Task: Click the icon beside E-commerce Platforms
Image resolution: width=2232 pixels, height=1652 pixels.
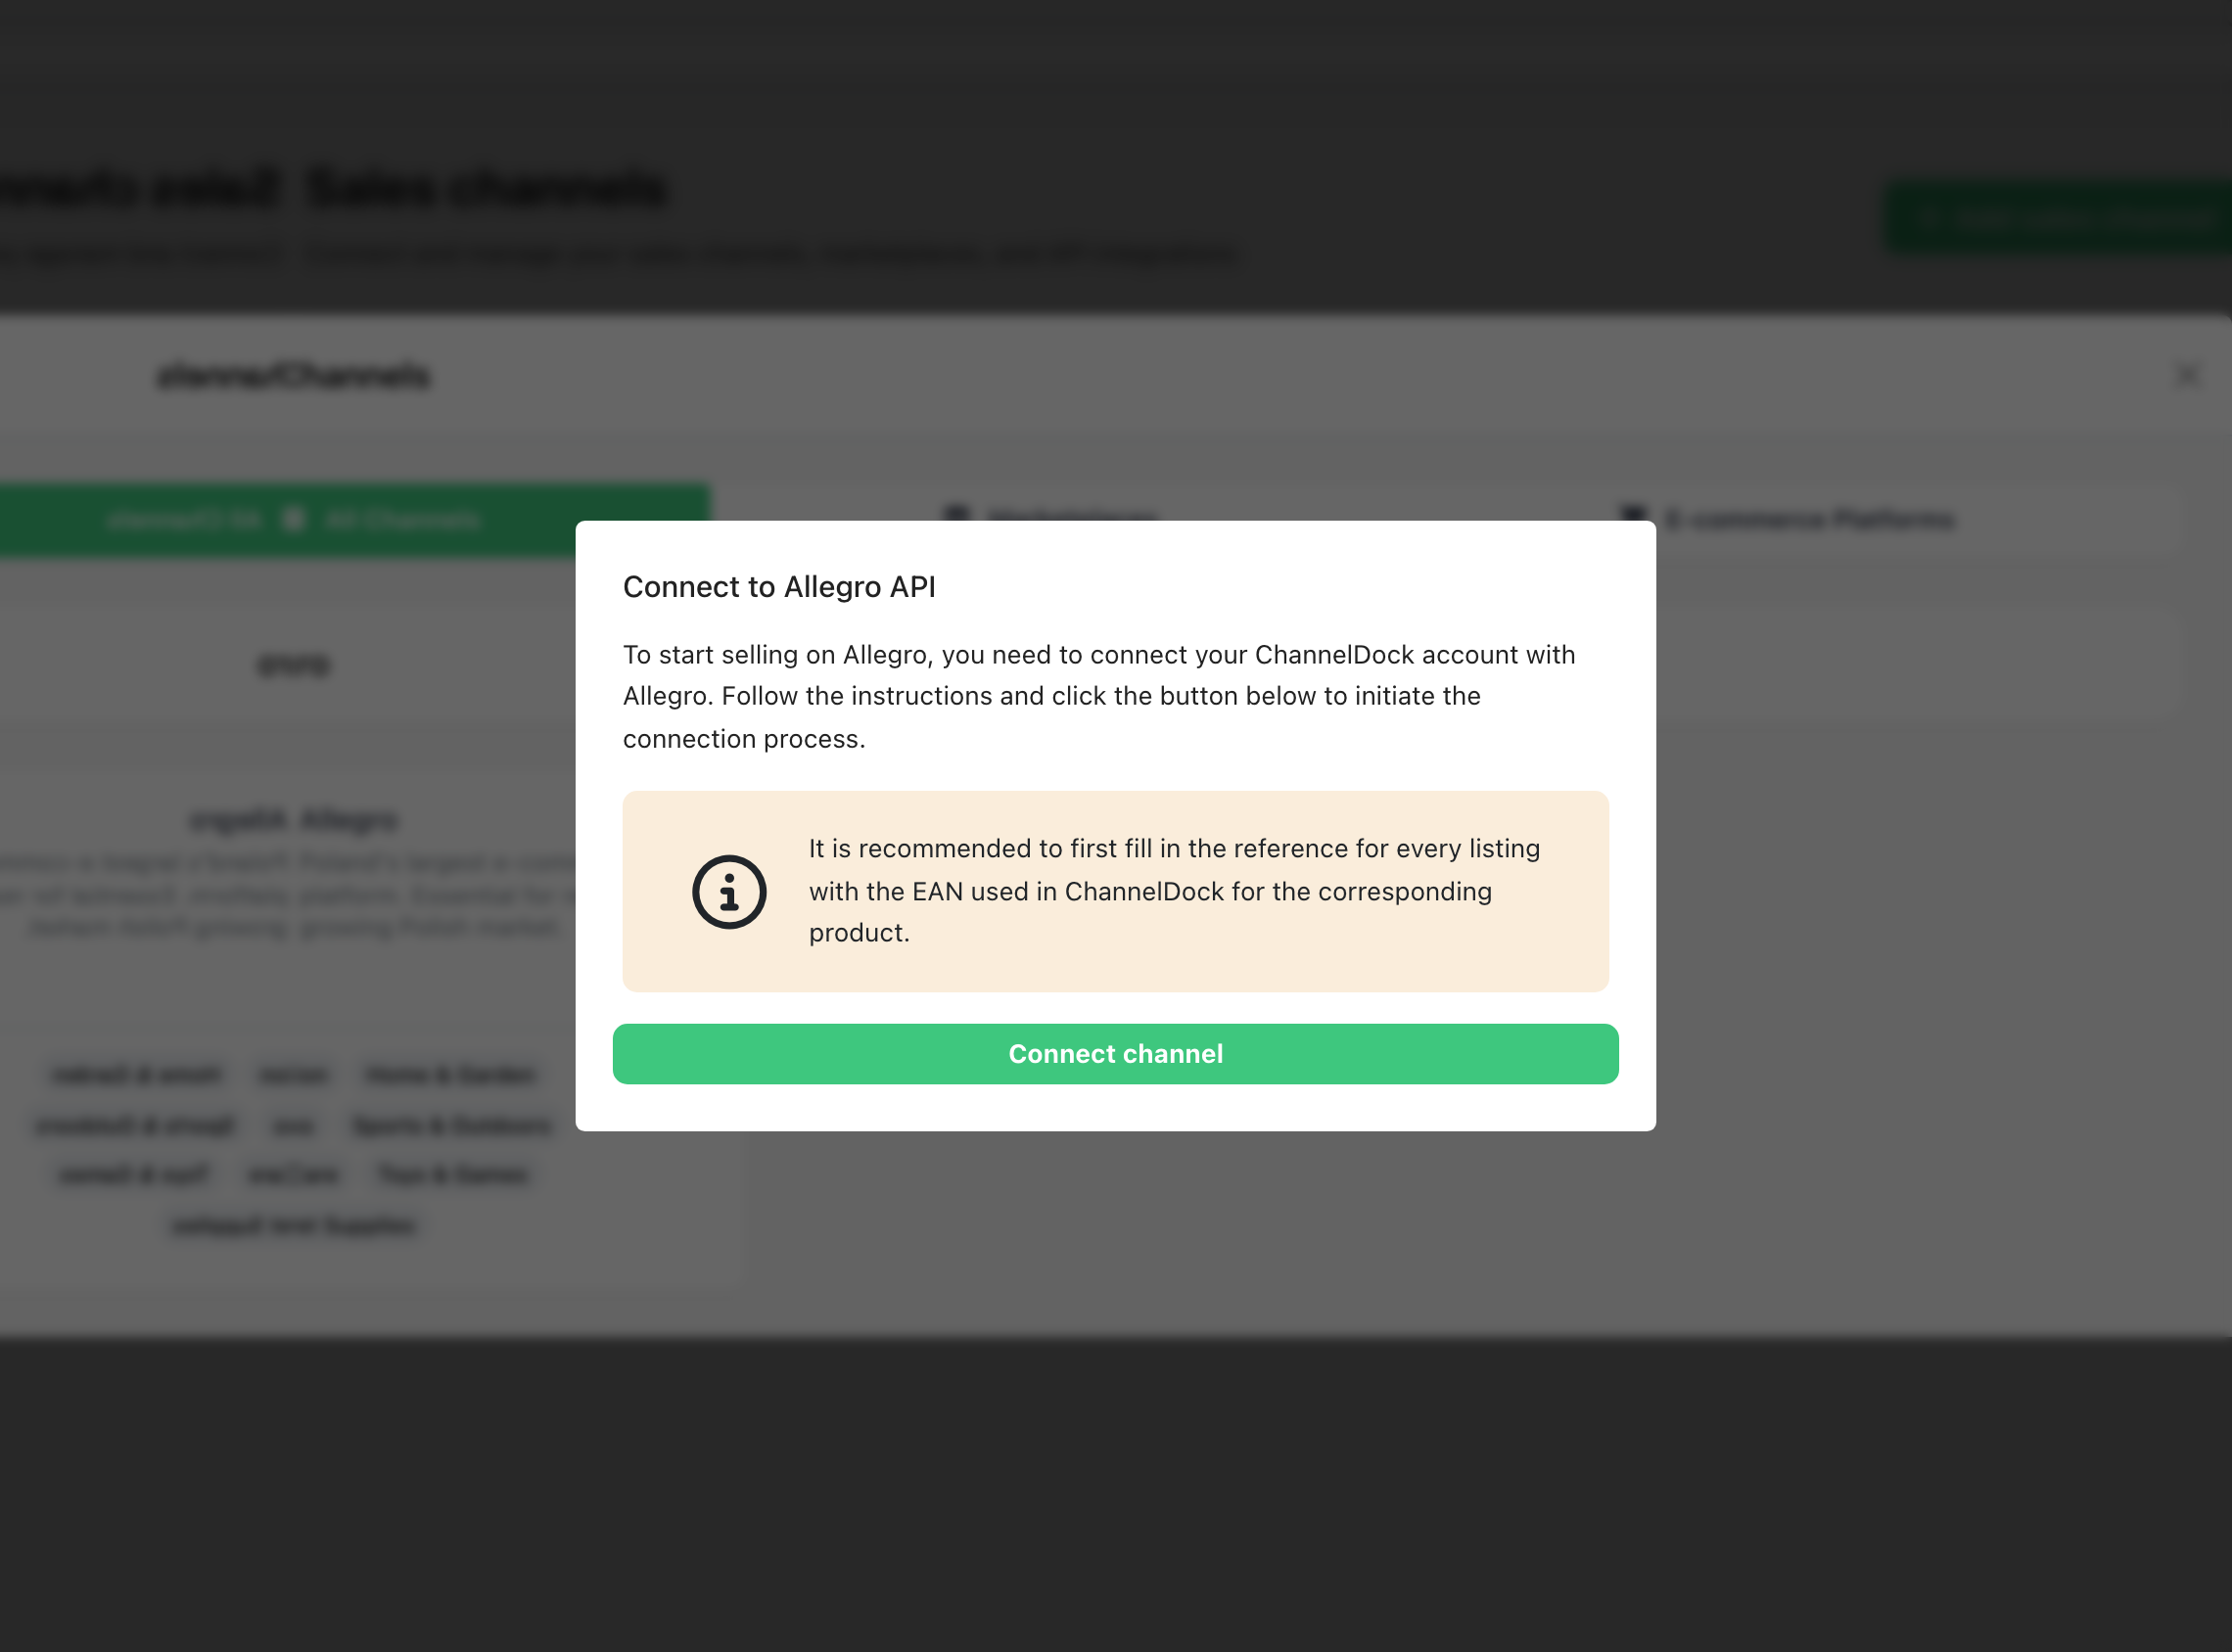Action: coord(1633,516)
